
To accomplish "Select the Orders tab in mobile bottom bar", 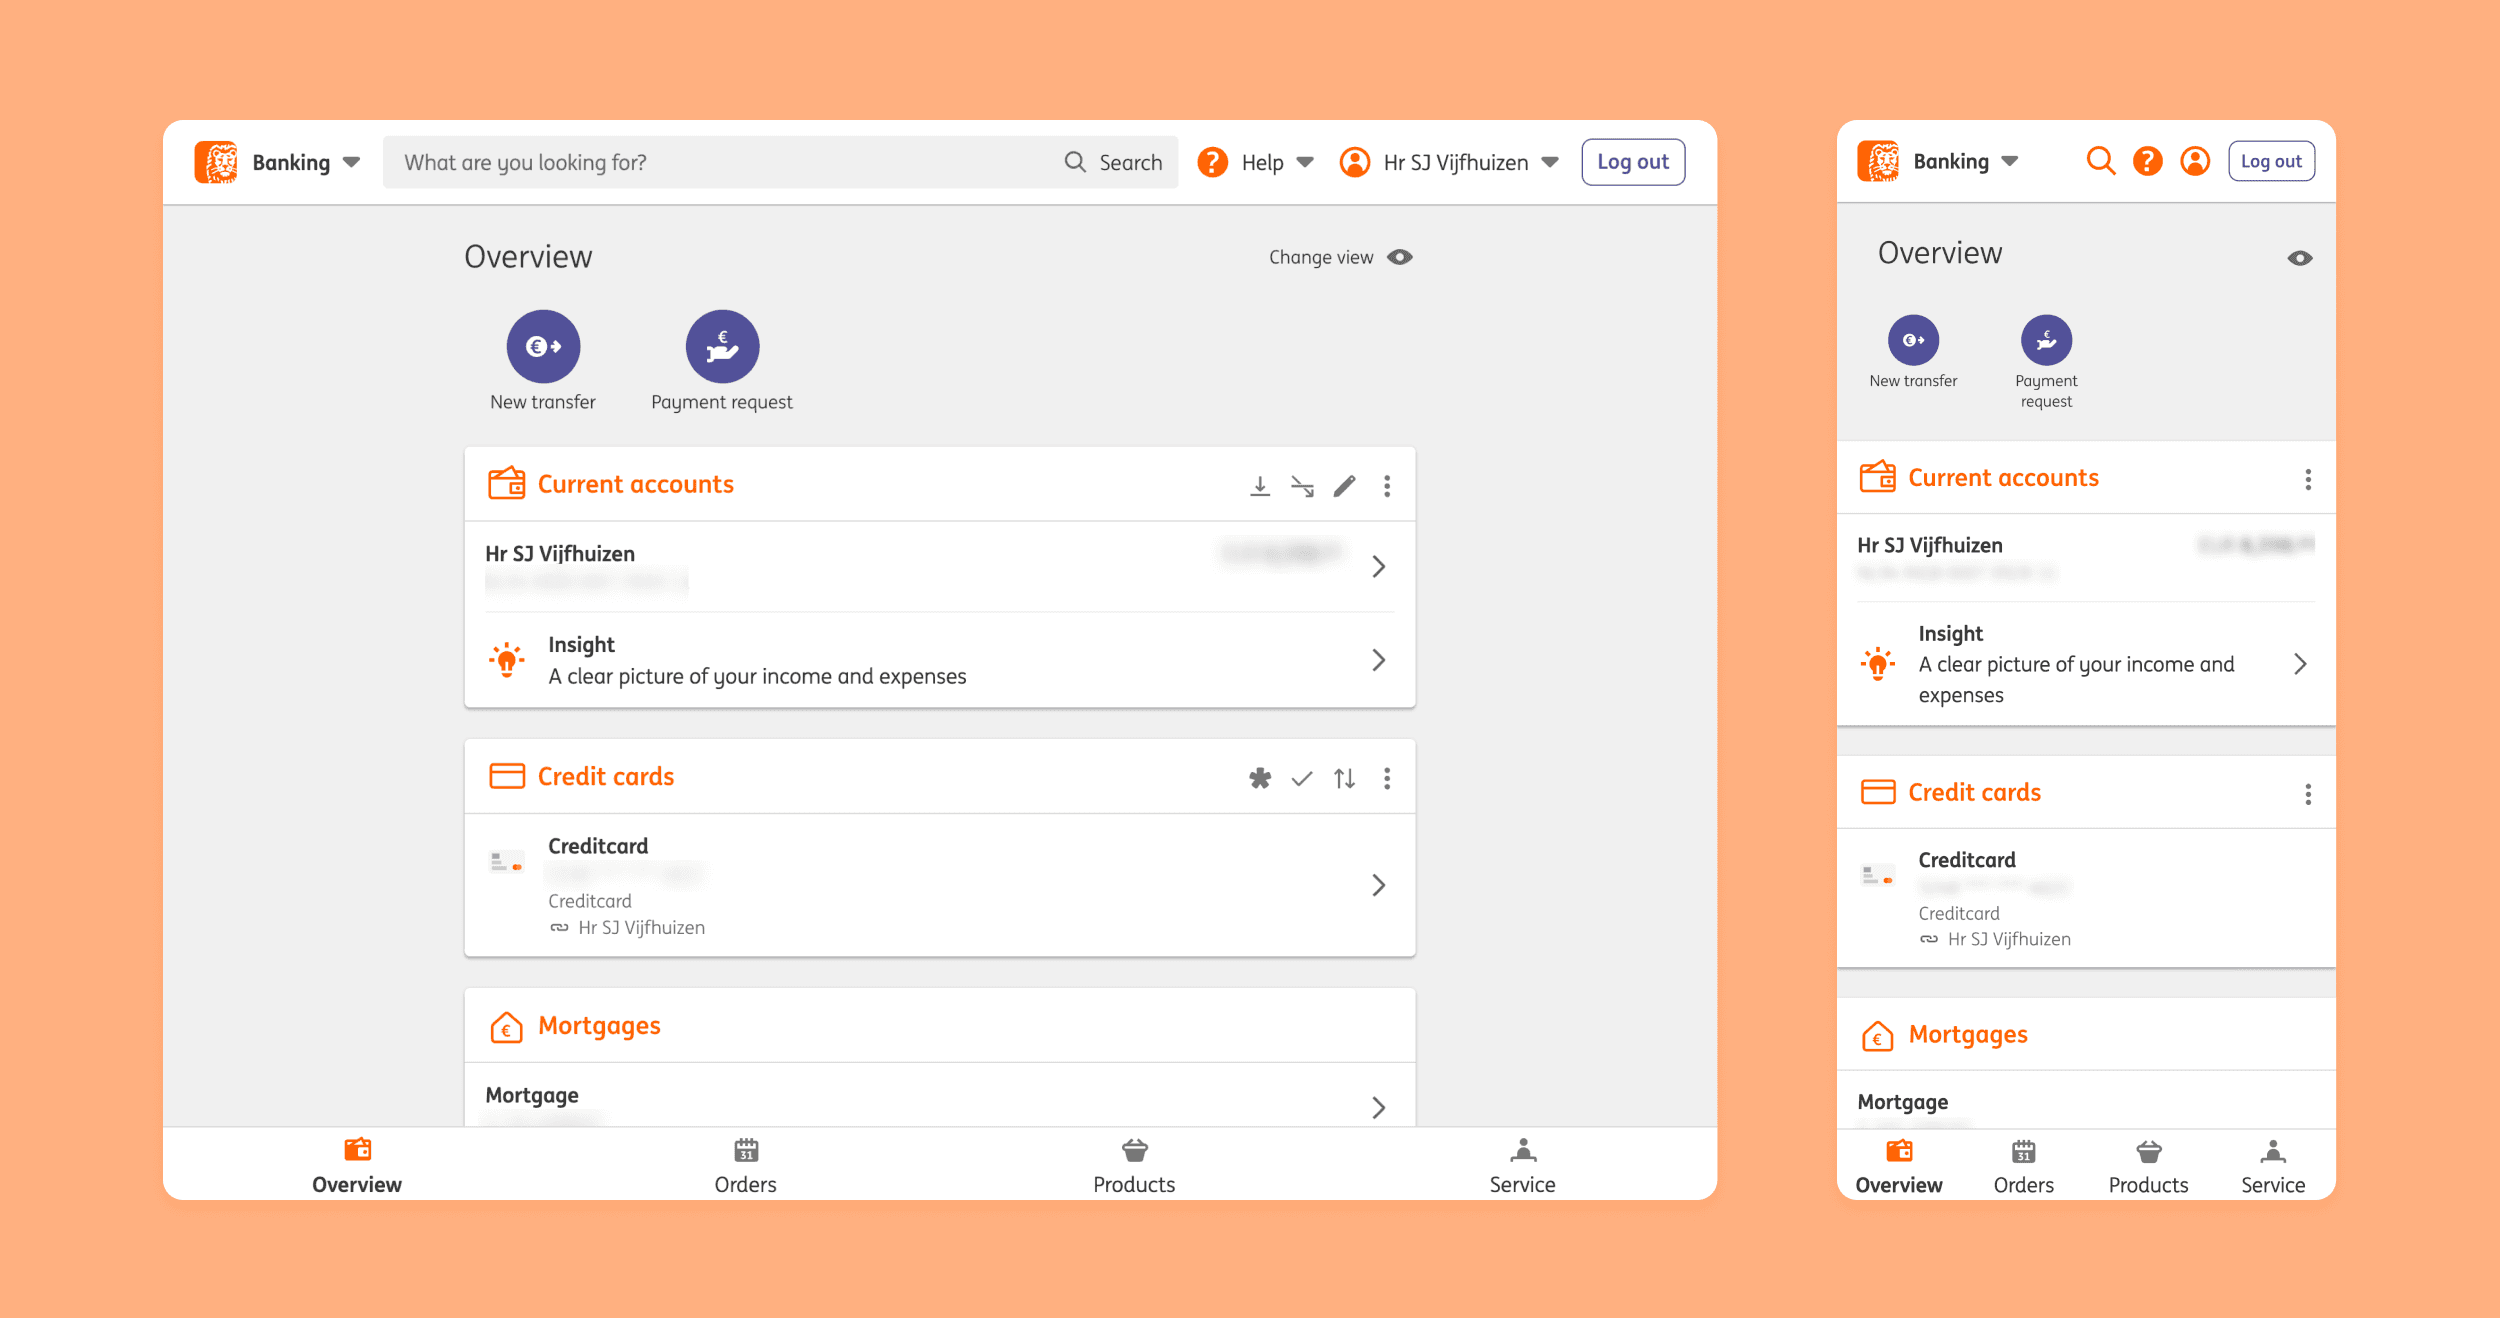I will click(x=2023, y=1167).
